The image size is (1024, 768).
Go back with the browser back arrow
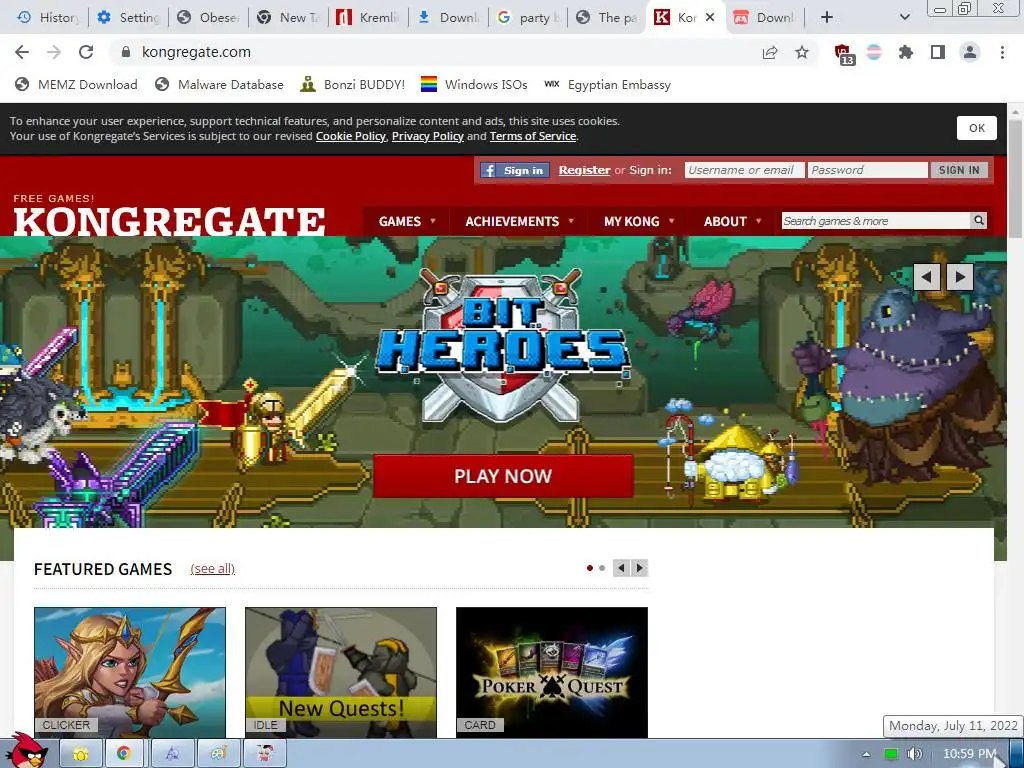coord(22,52)
